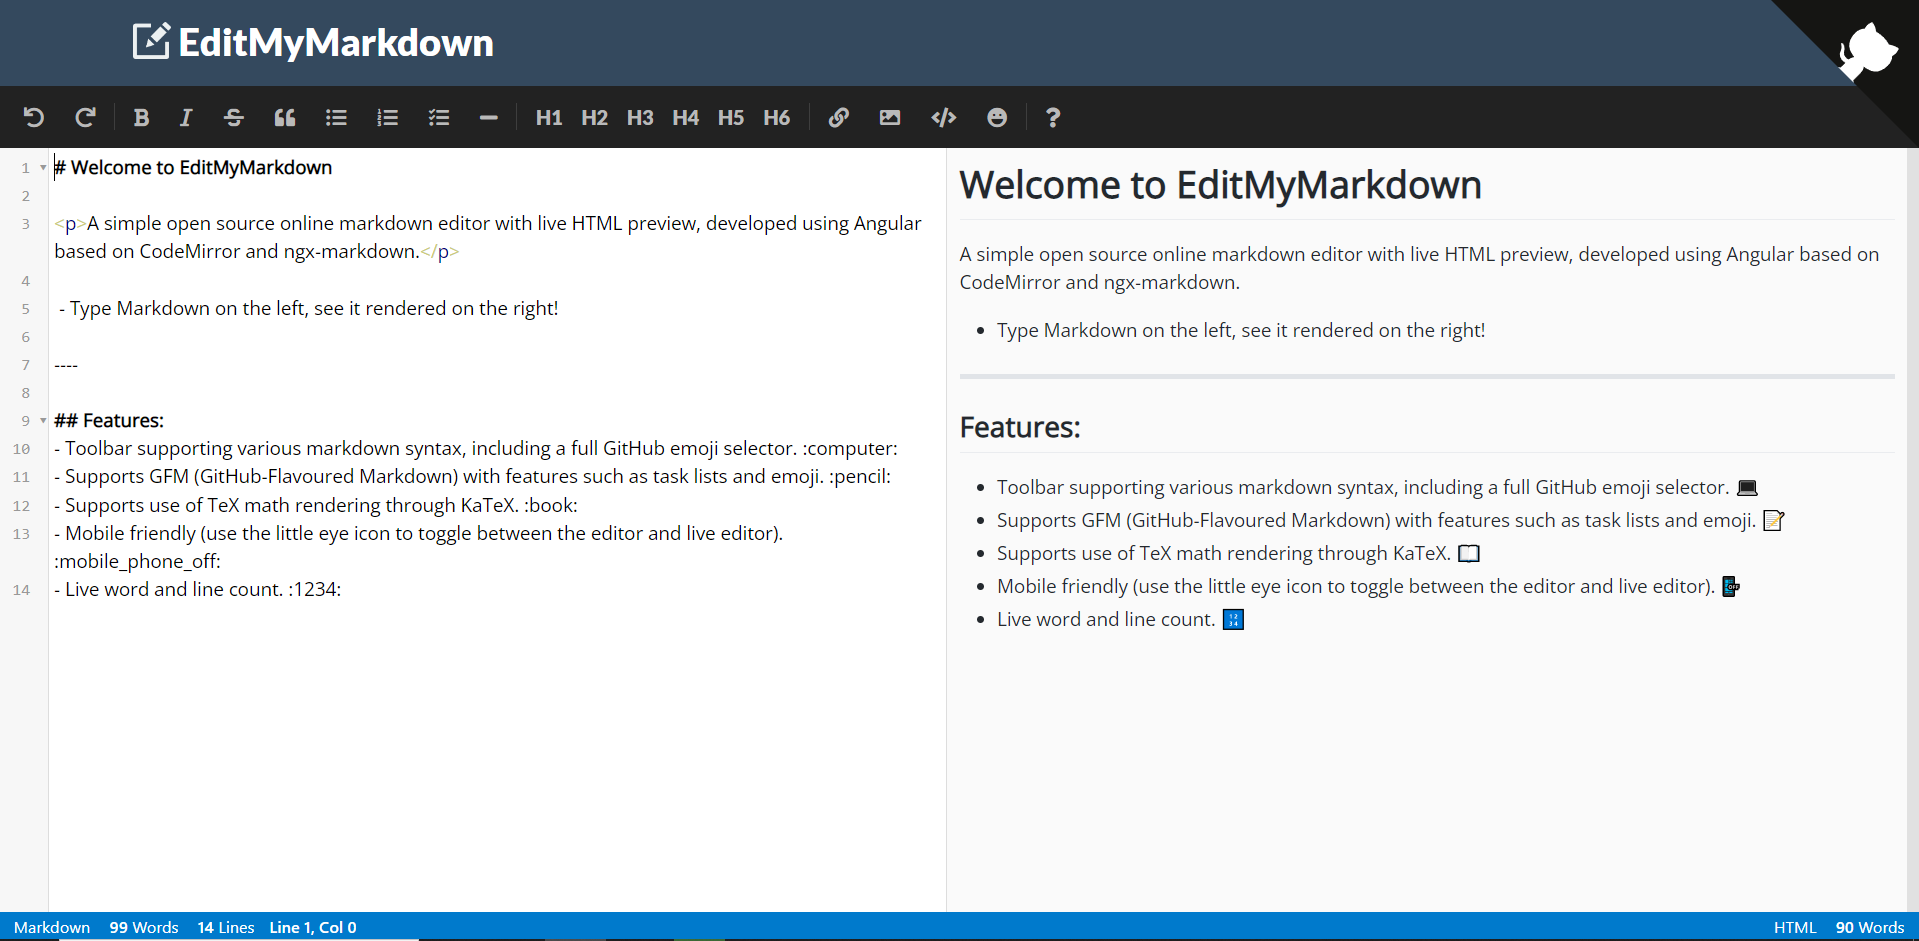This screenshot has height=941, width=1919.
Task: Collapse the Features section fold arrow
Action: pyautogui.click(x=43, y=421)
